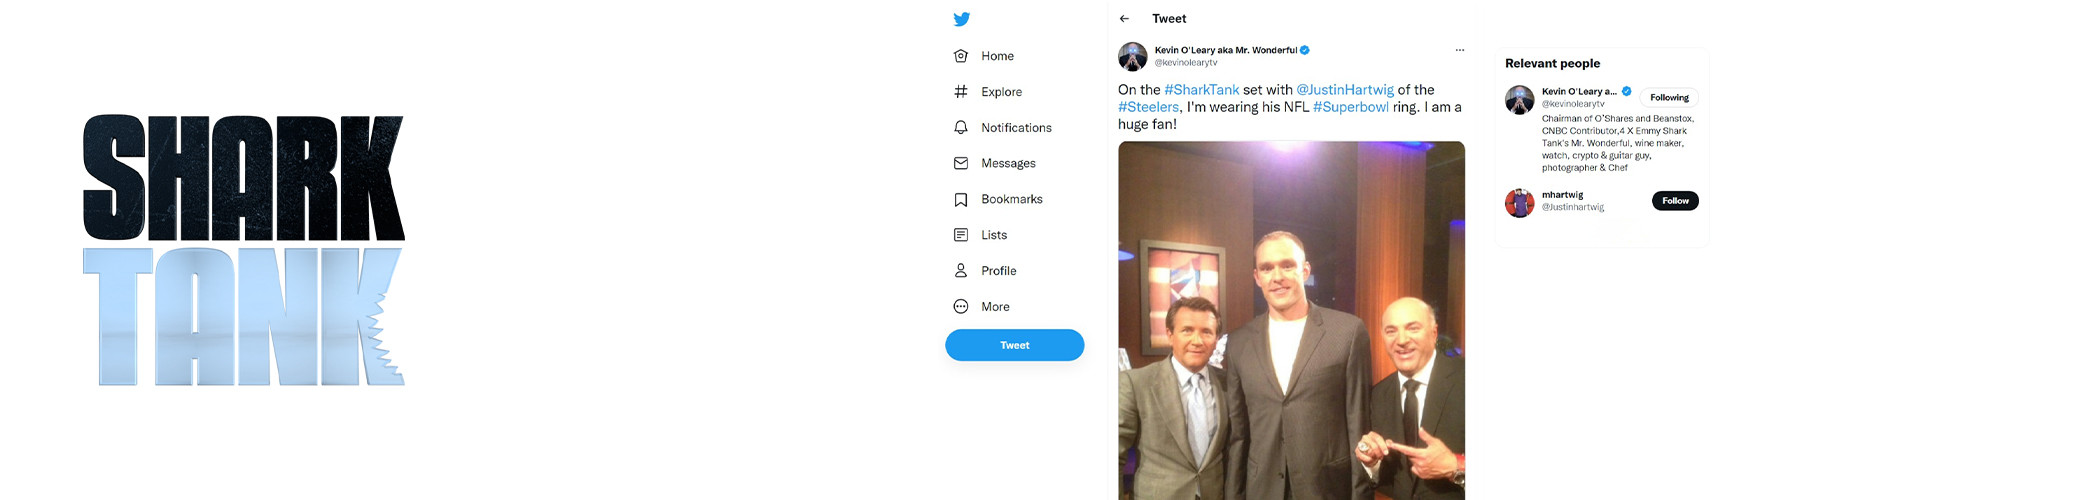The image size is (2100, 500).
Task: Open the Home icon in sidebar
Action: point(961,56)
